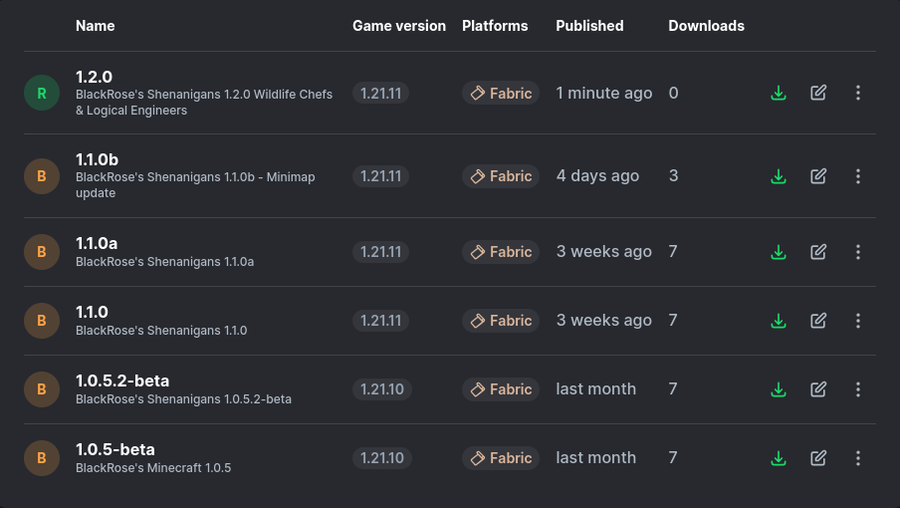
Task: Show more actions for 1.1.0
Action: pos(858,321)
